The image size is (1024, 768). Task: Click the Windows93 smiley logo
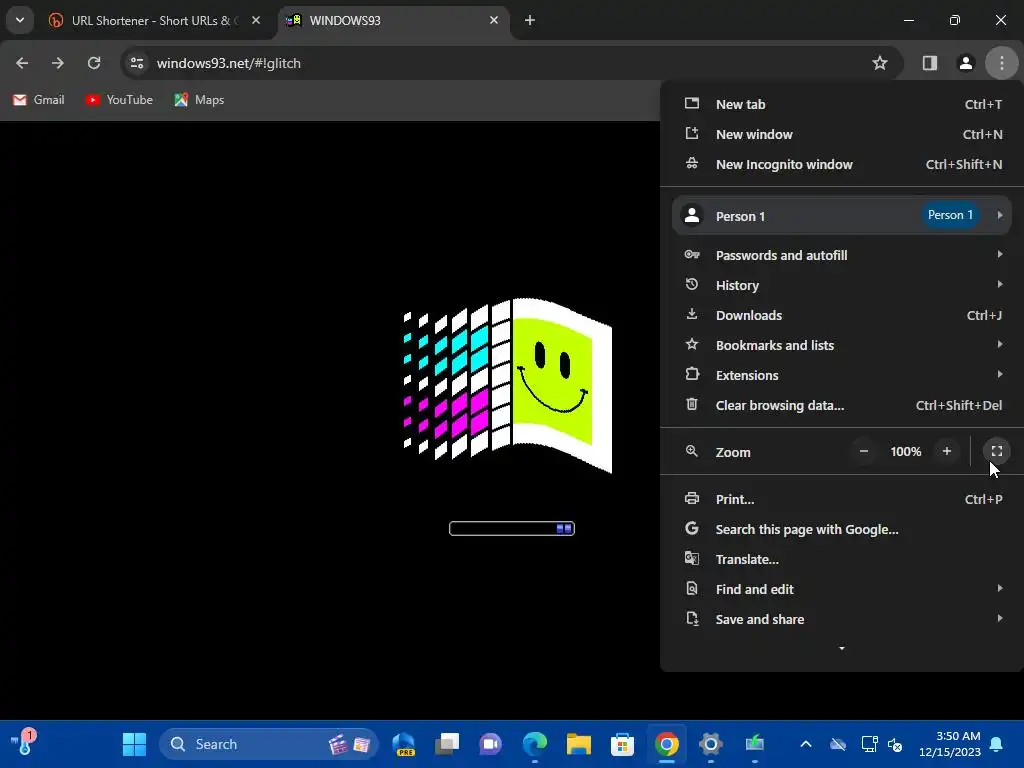click(x=508, y=385)
